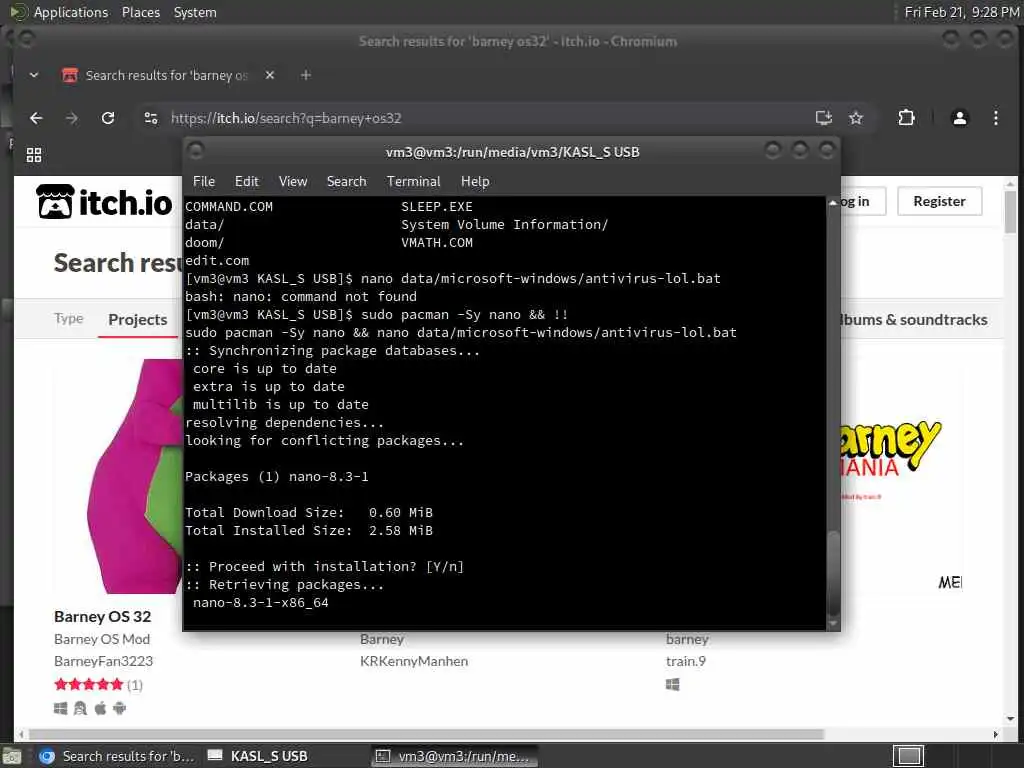Click the page horizontal scrollbar

(x=426, y=734)
